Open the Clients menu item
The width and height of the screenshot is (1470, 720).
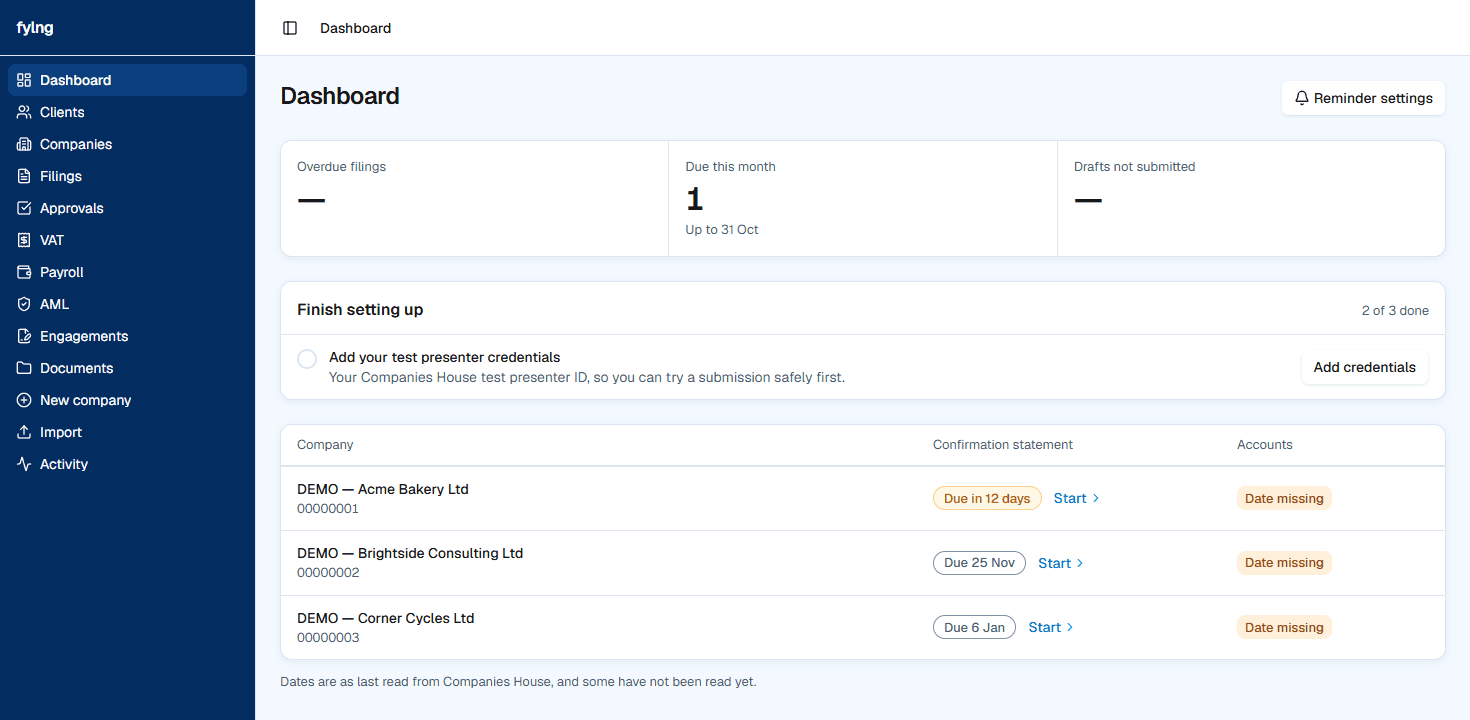127,112
